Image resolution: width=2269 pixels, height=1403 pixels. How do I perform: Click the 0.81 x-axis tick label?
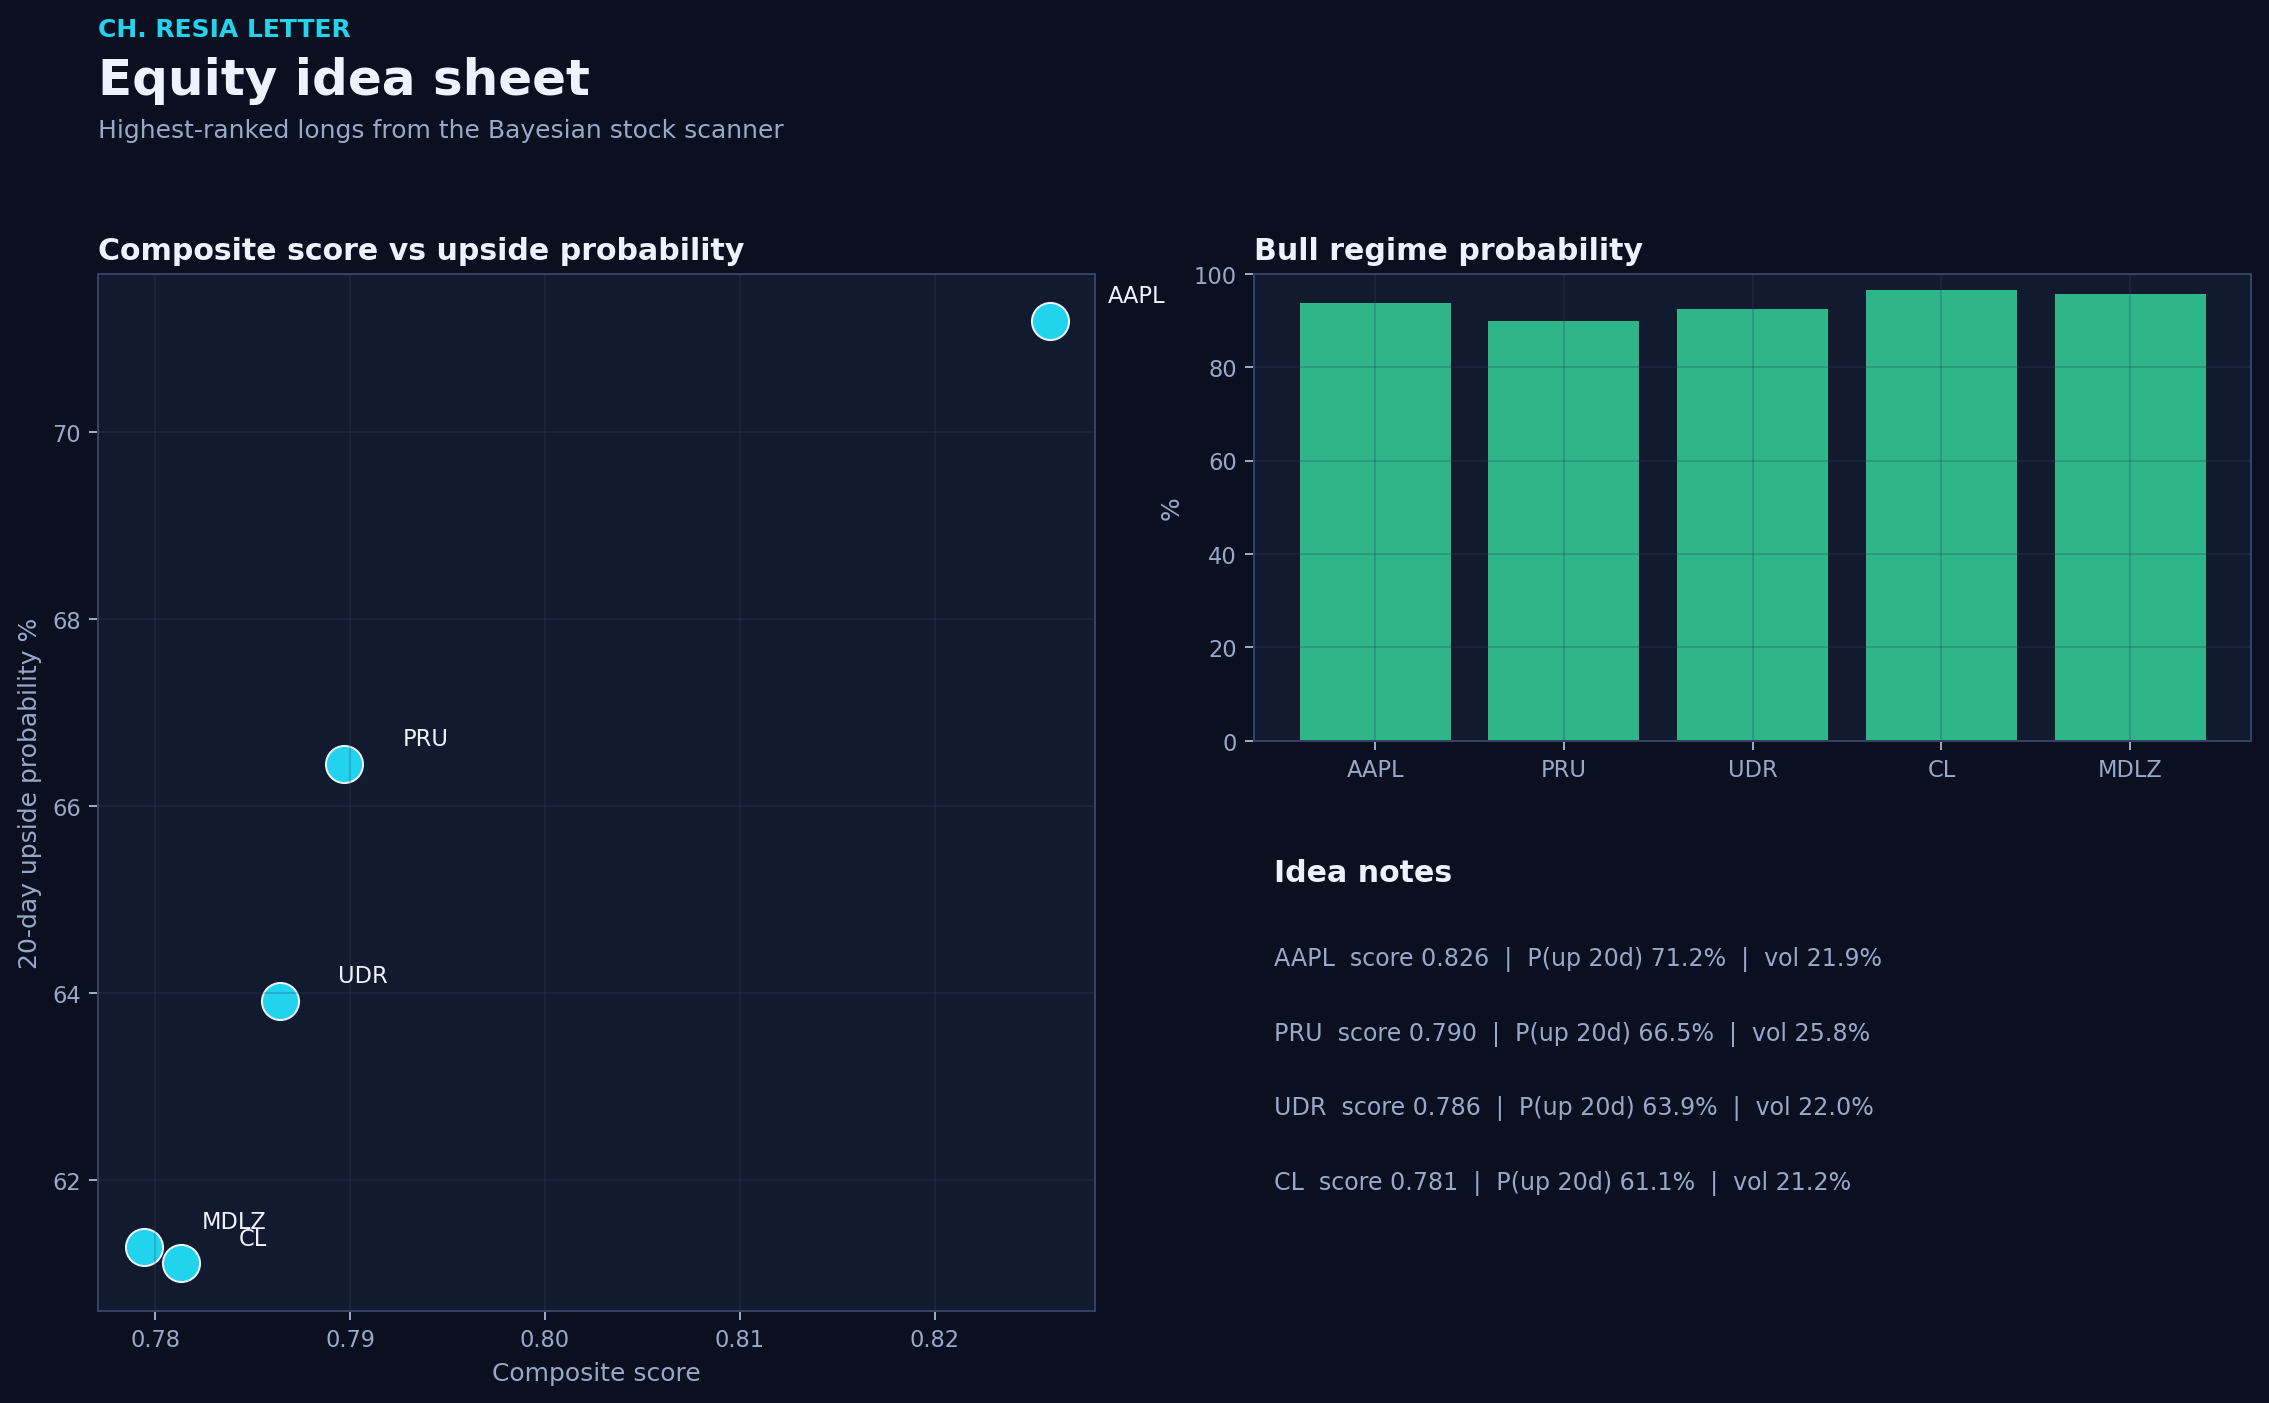click(x=740, y=1339)
